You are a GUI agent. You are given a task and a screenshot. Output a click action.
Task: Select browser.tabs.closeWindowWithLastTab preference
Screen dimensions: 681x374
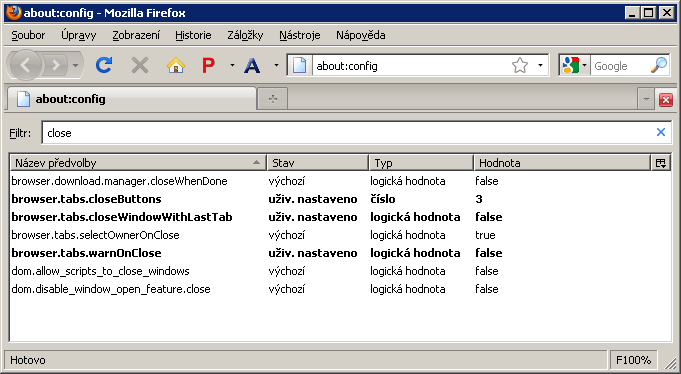click(122, 217)
